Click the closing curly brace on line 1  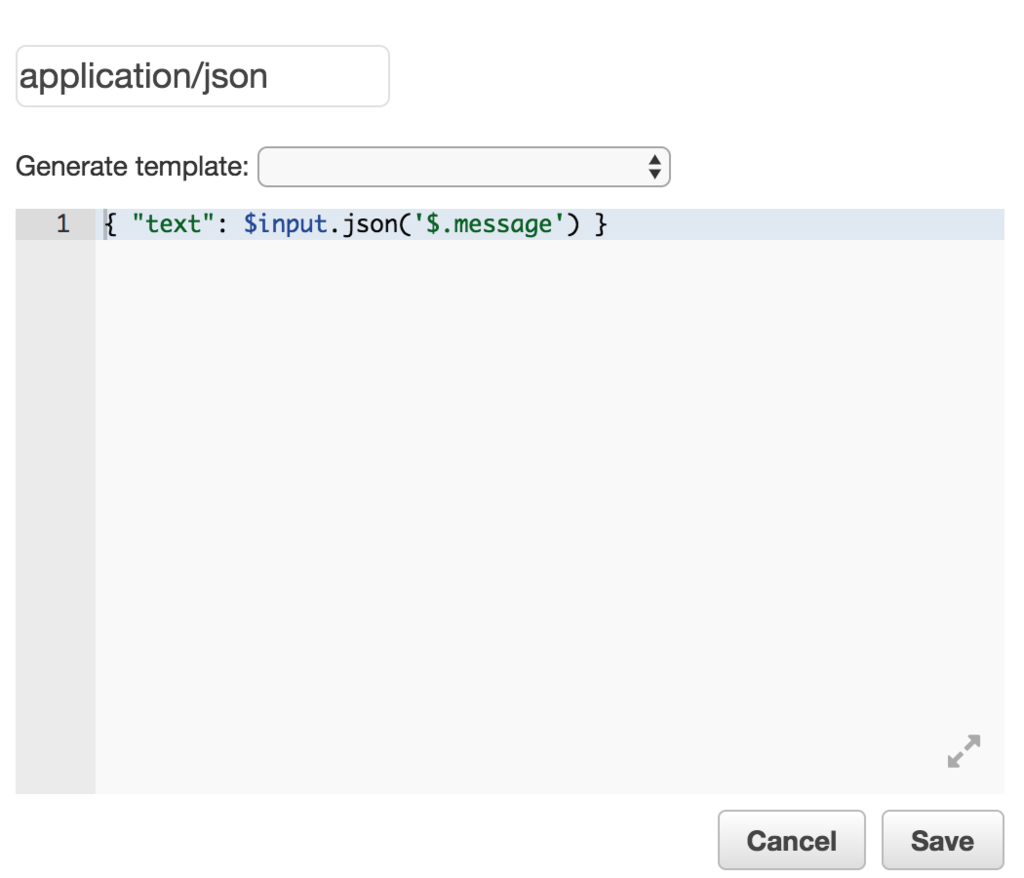click(601, 225)
